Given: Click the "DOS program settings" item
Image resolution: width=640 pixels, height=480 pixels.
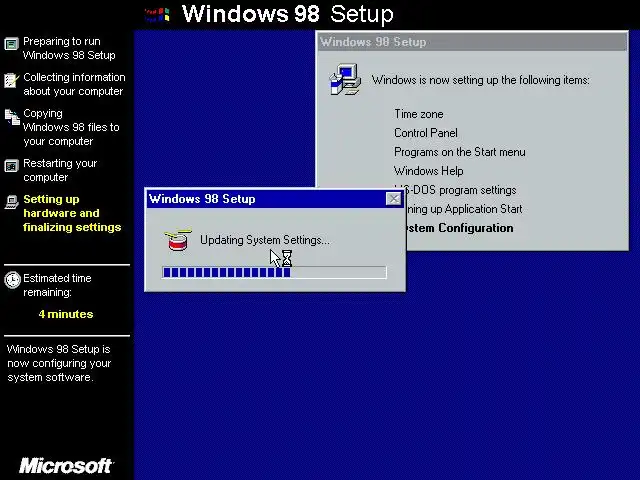Looking at the screenshot, I should pos(461,190).
